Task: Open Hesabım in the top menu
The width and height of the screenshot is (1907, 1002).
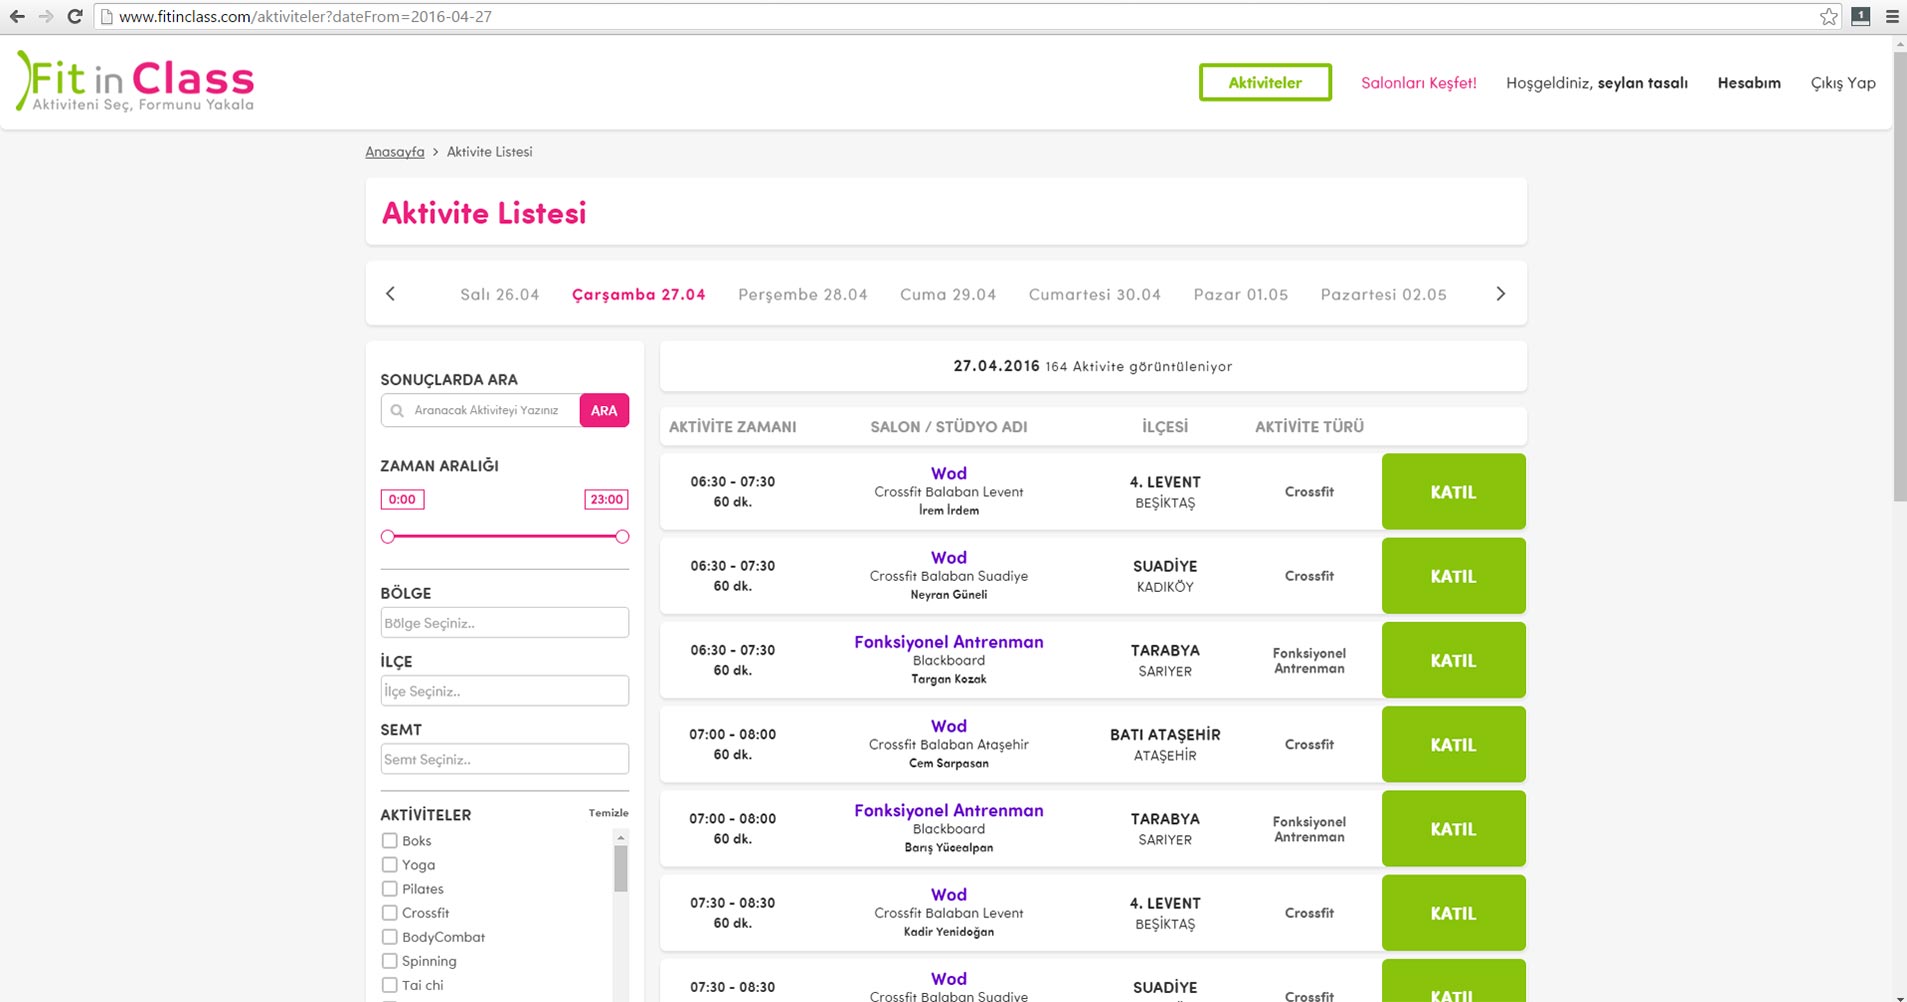Action: 1748,83
